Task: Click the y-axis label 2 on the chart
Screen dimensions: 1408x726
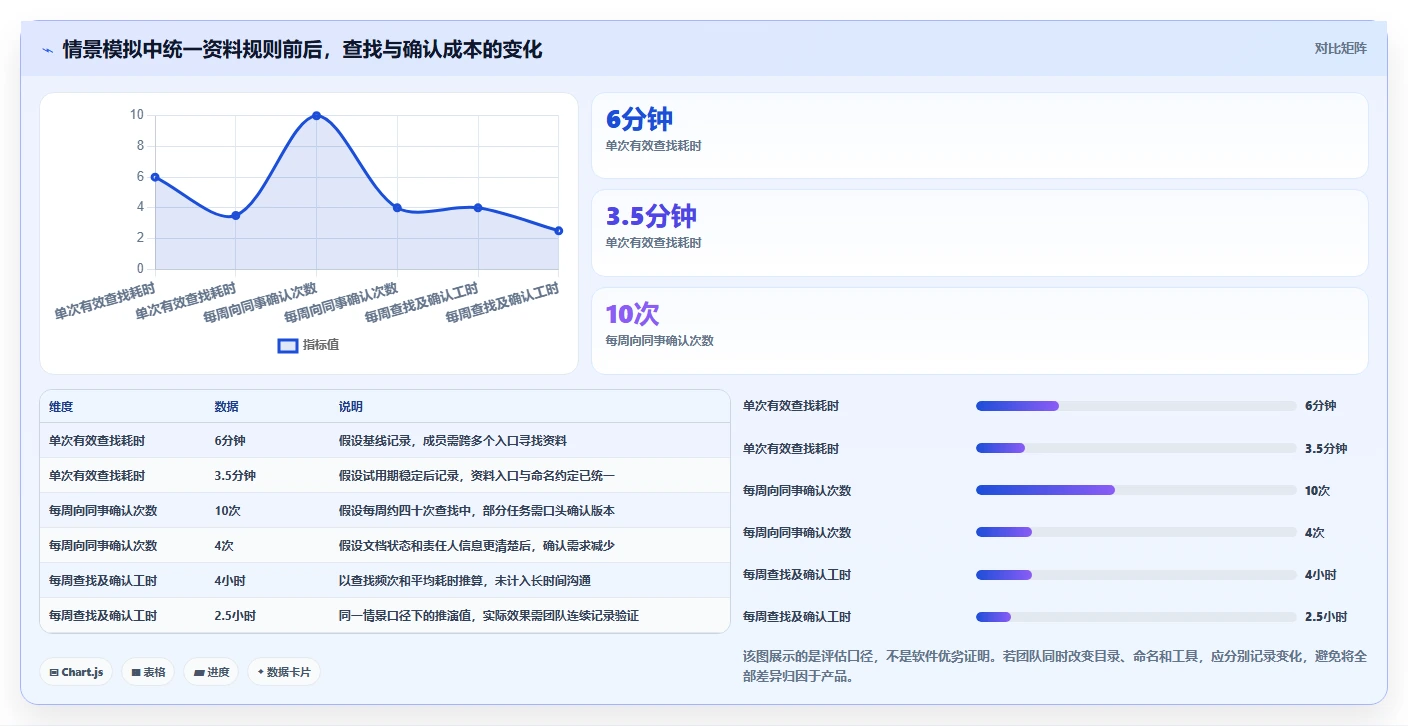Action: click(140, 238)
